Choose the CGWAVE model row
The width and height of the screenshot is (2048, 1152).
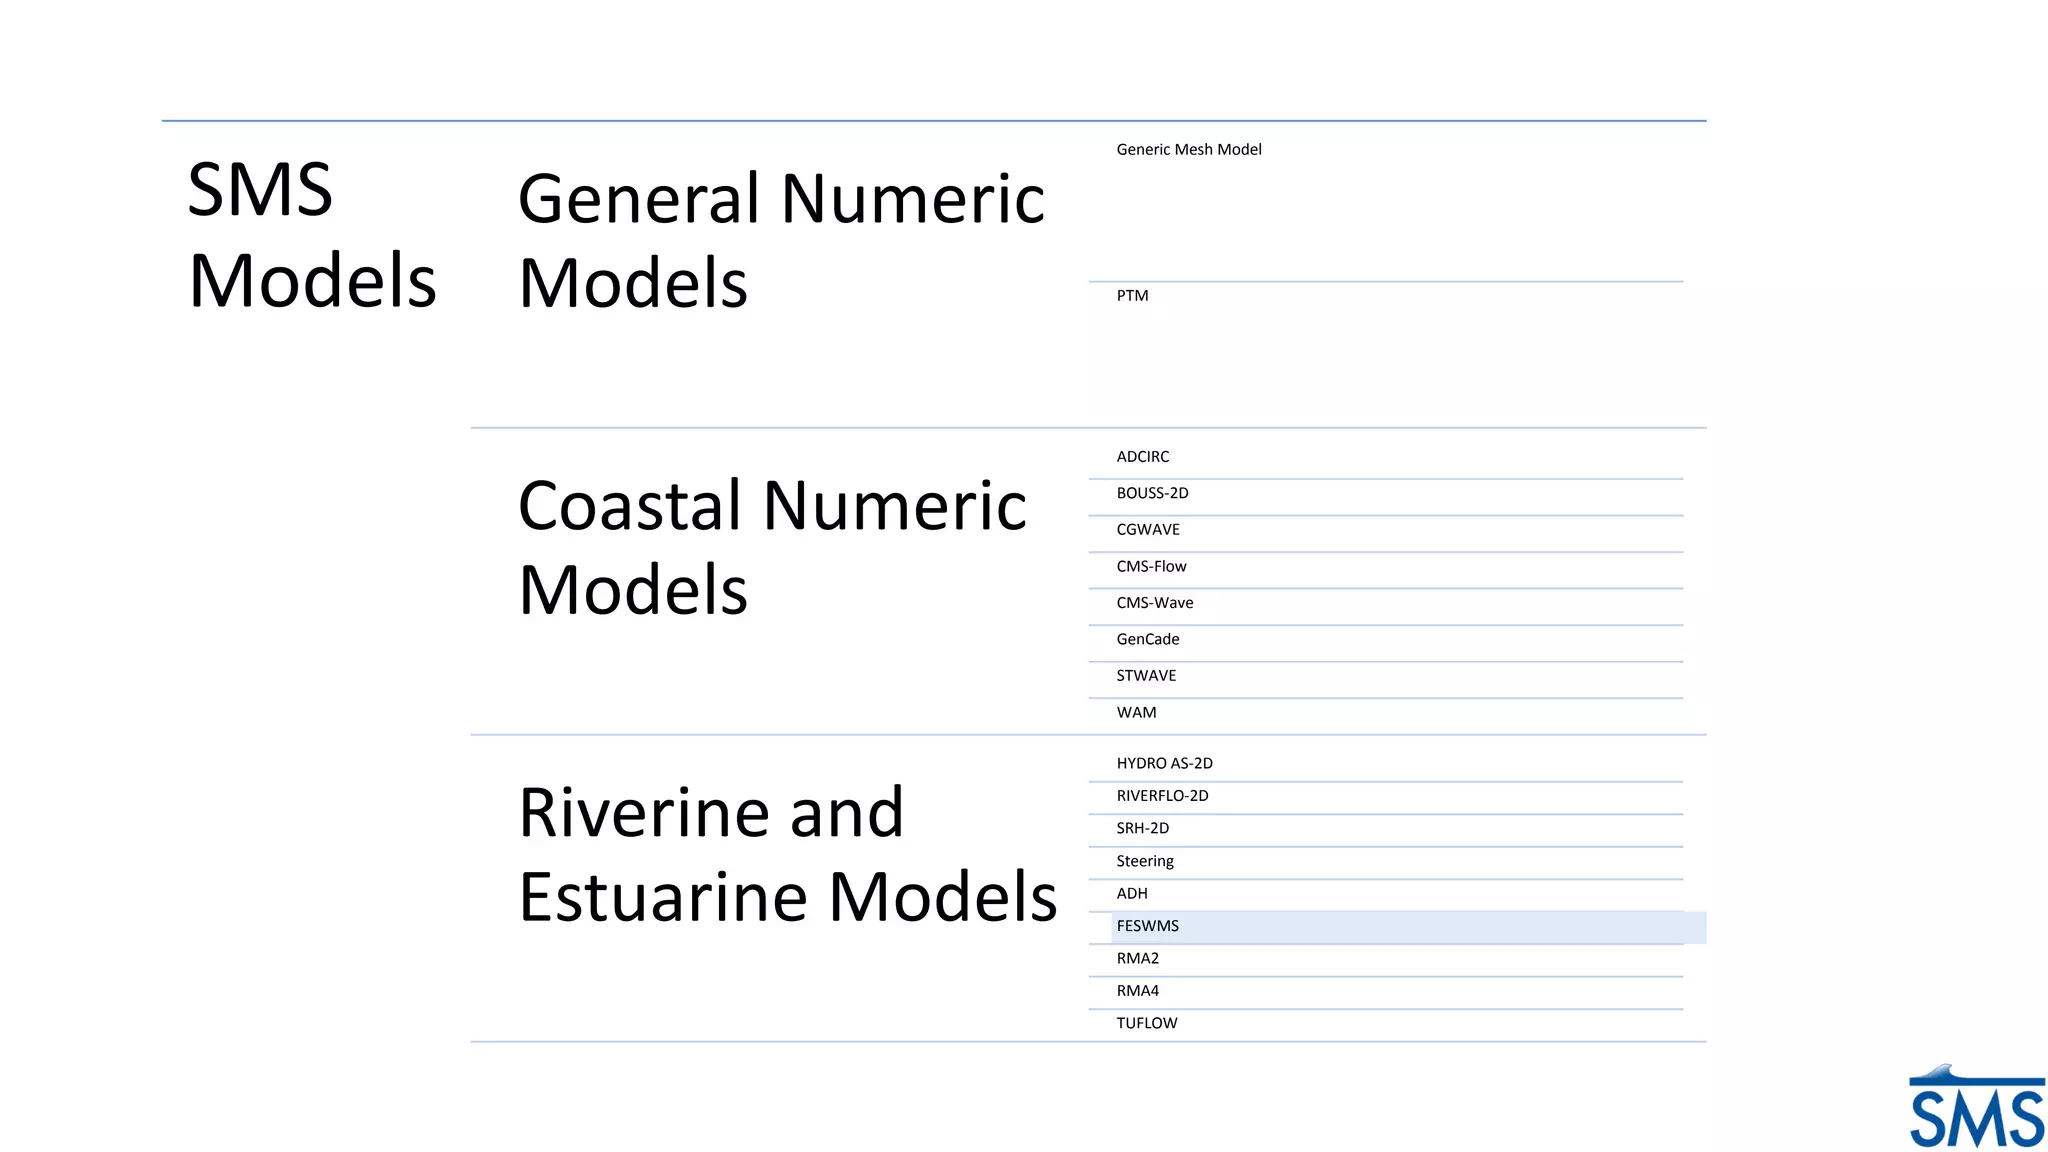(x=1148, y=530)
